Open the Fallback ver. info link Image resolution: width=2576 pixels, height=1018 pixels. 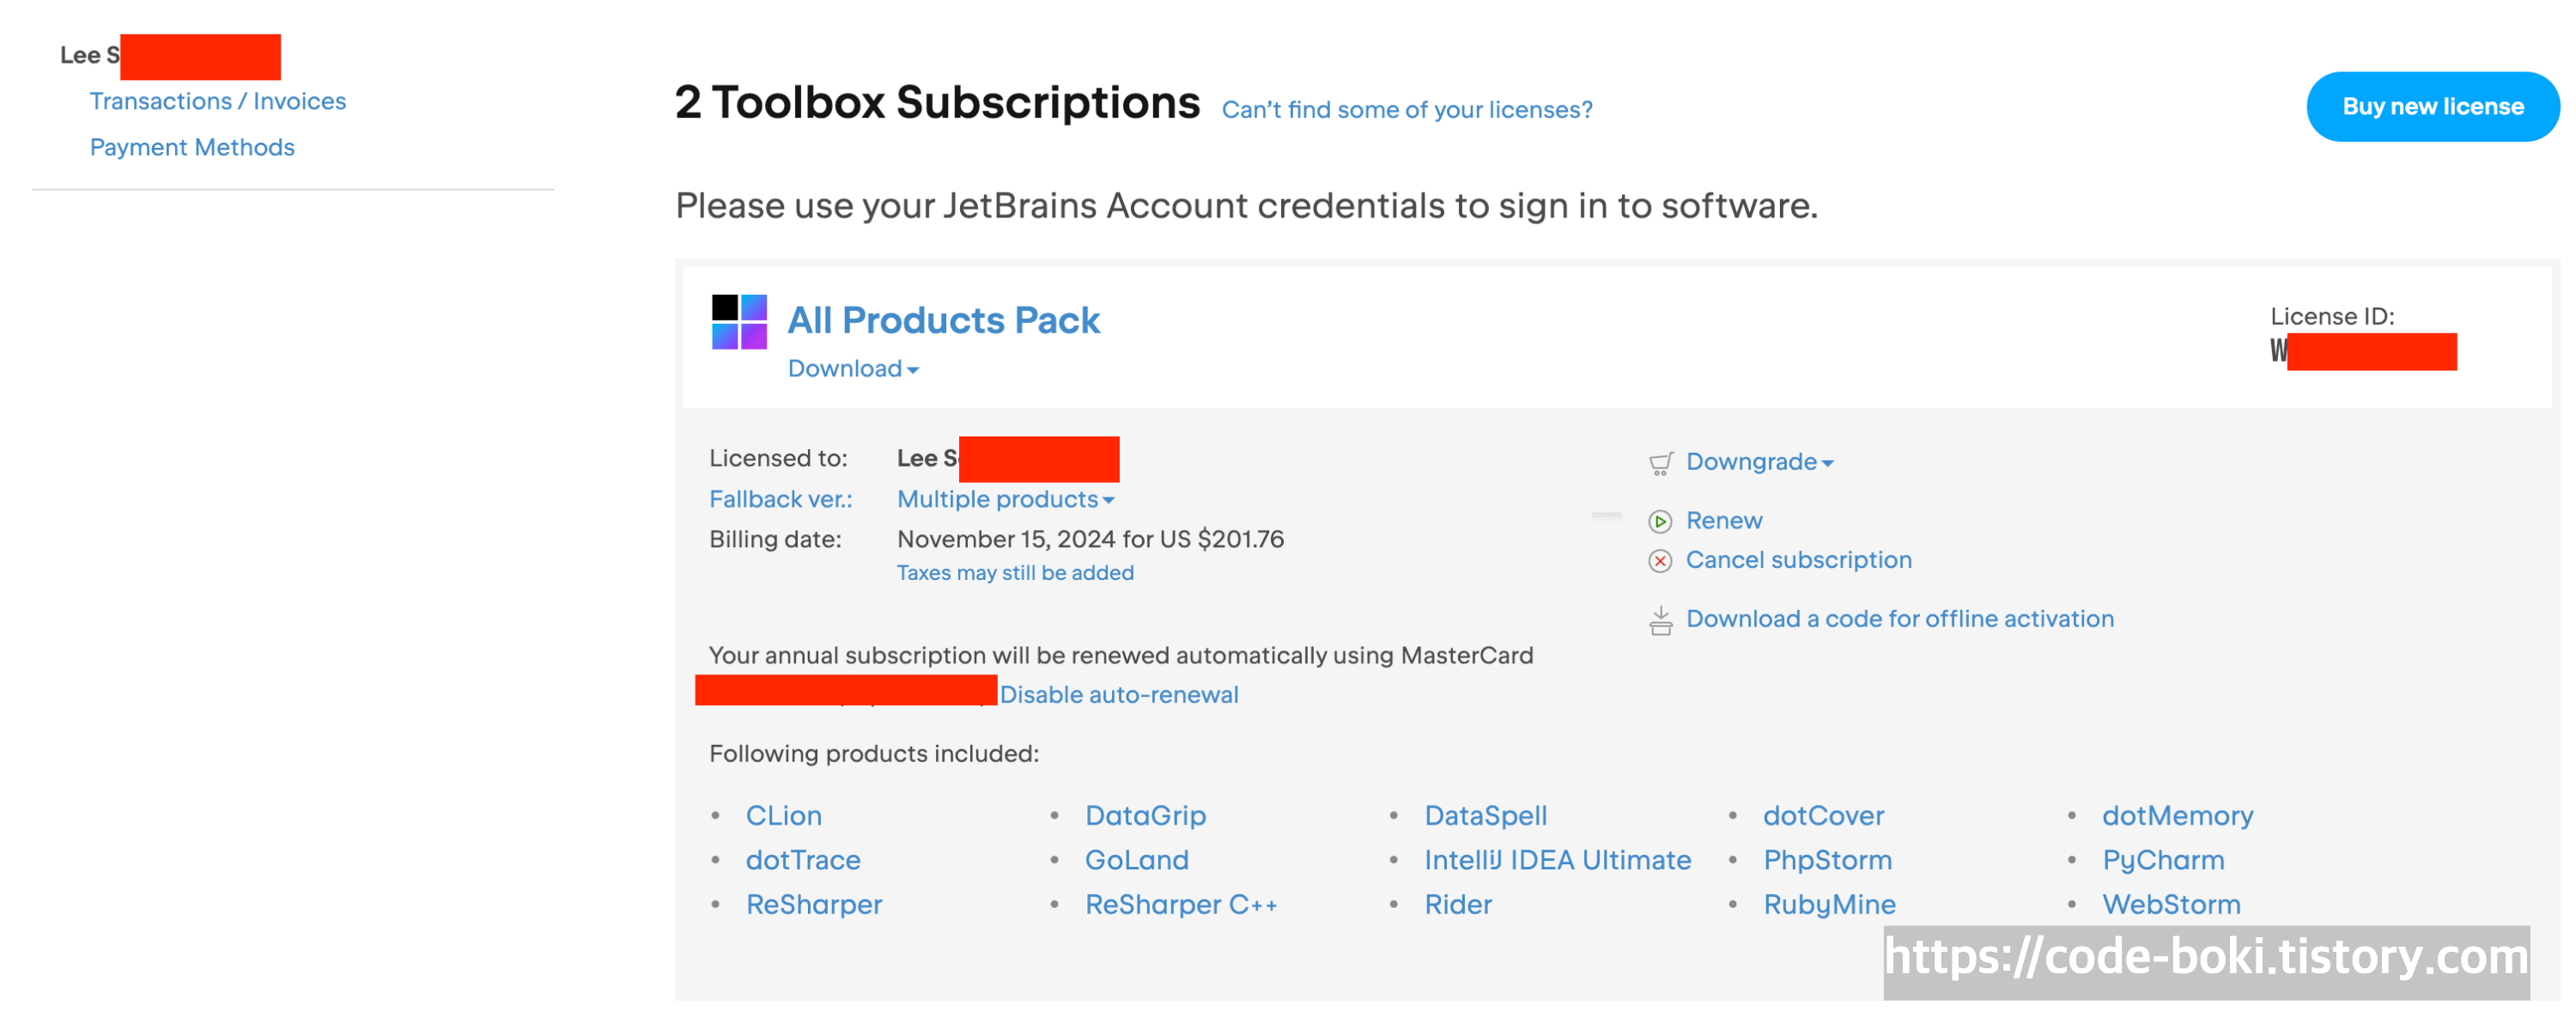point(780,499)
